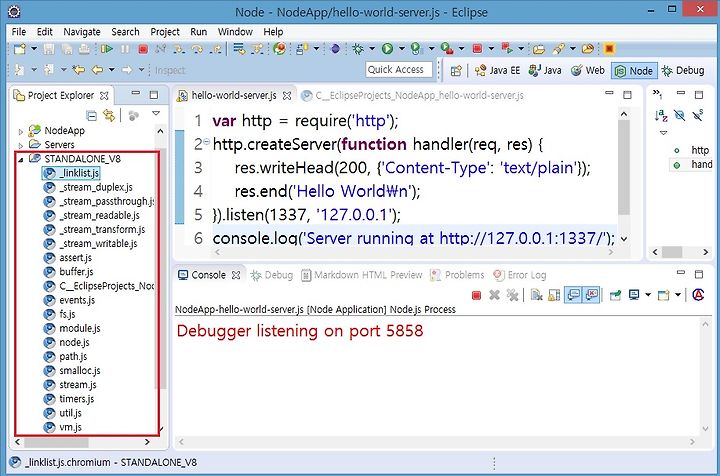Screen dimensions: 720x476
Task: Click the Clear Console icon
Action: [536, 295]
